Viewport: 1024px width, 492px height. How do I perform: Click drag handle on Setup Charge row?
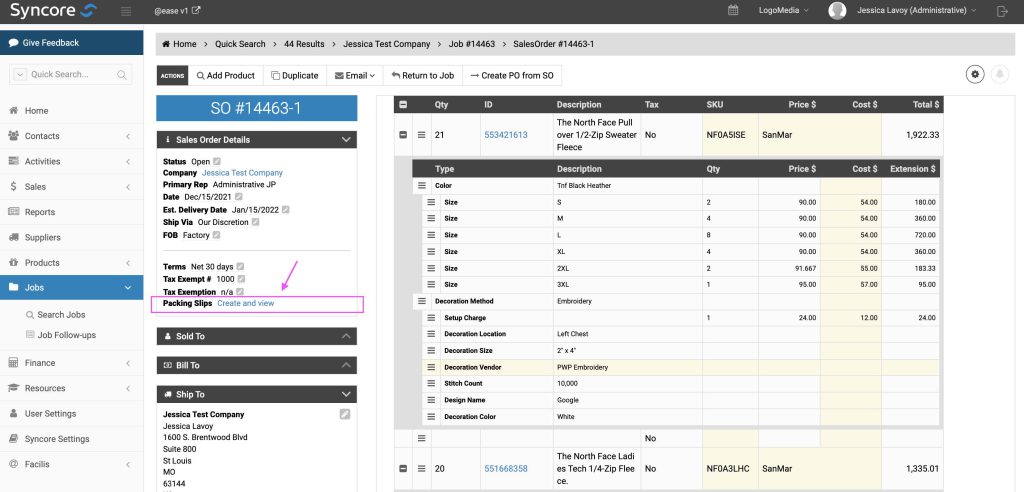click(x=431, y=318)
